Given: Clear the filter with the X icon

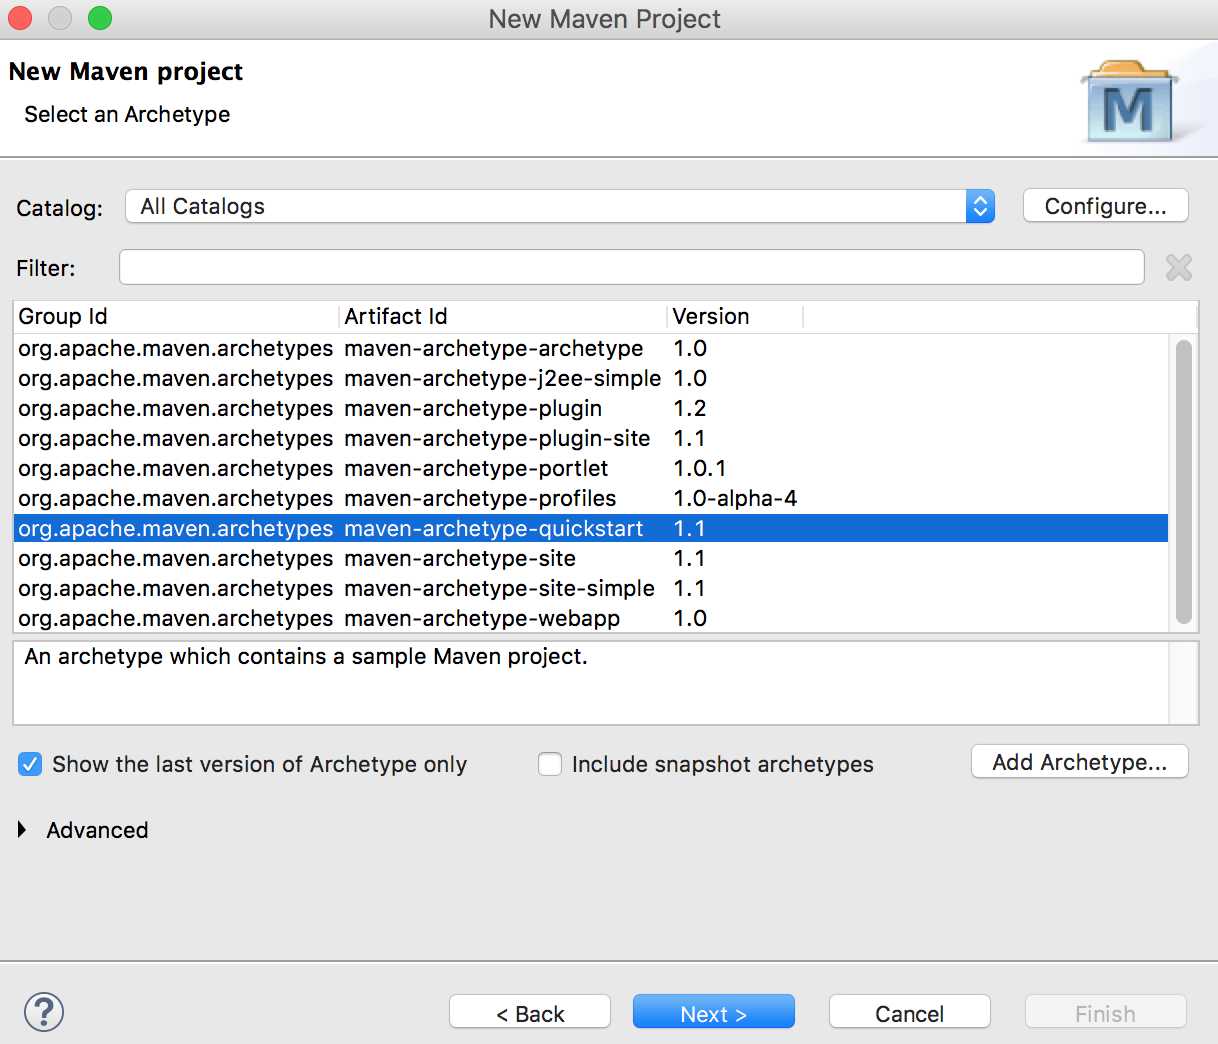Looking at the screenshot, I should pos(1179,267).
